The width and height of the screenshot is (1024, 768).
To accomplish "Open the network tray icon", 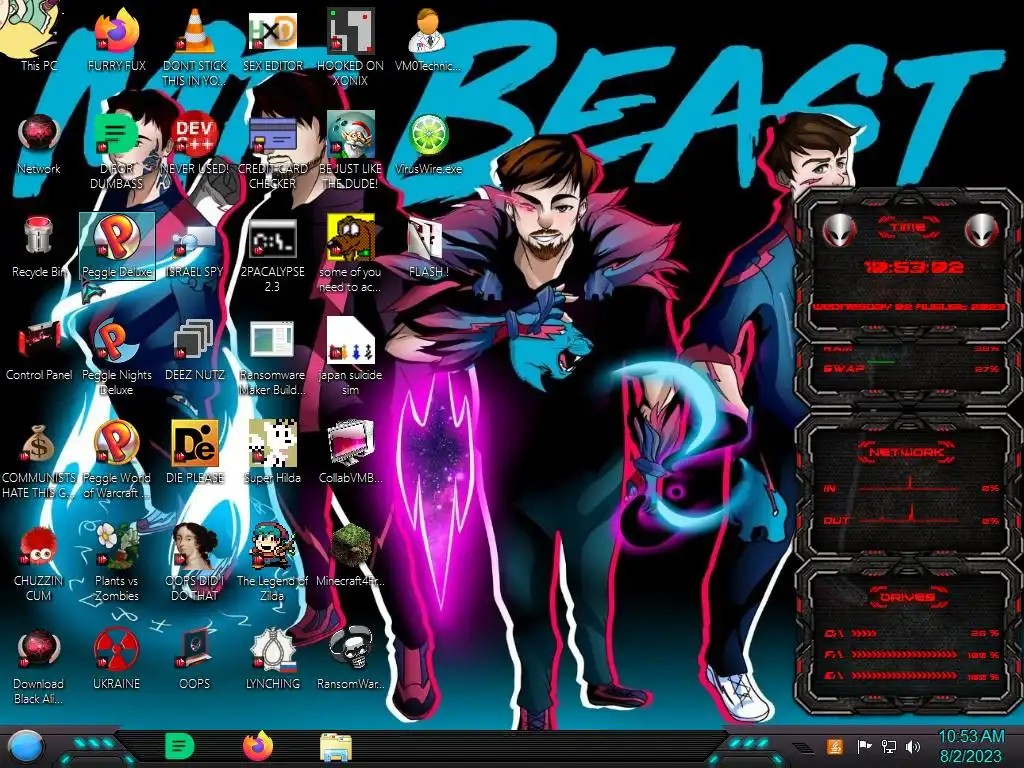I will pos(889,746).
